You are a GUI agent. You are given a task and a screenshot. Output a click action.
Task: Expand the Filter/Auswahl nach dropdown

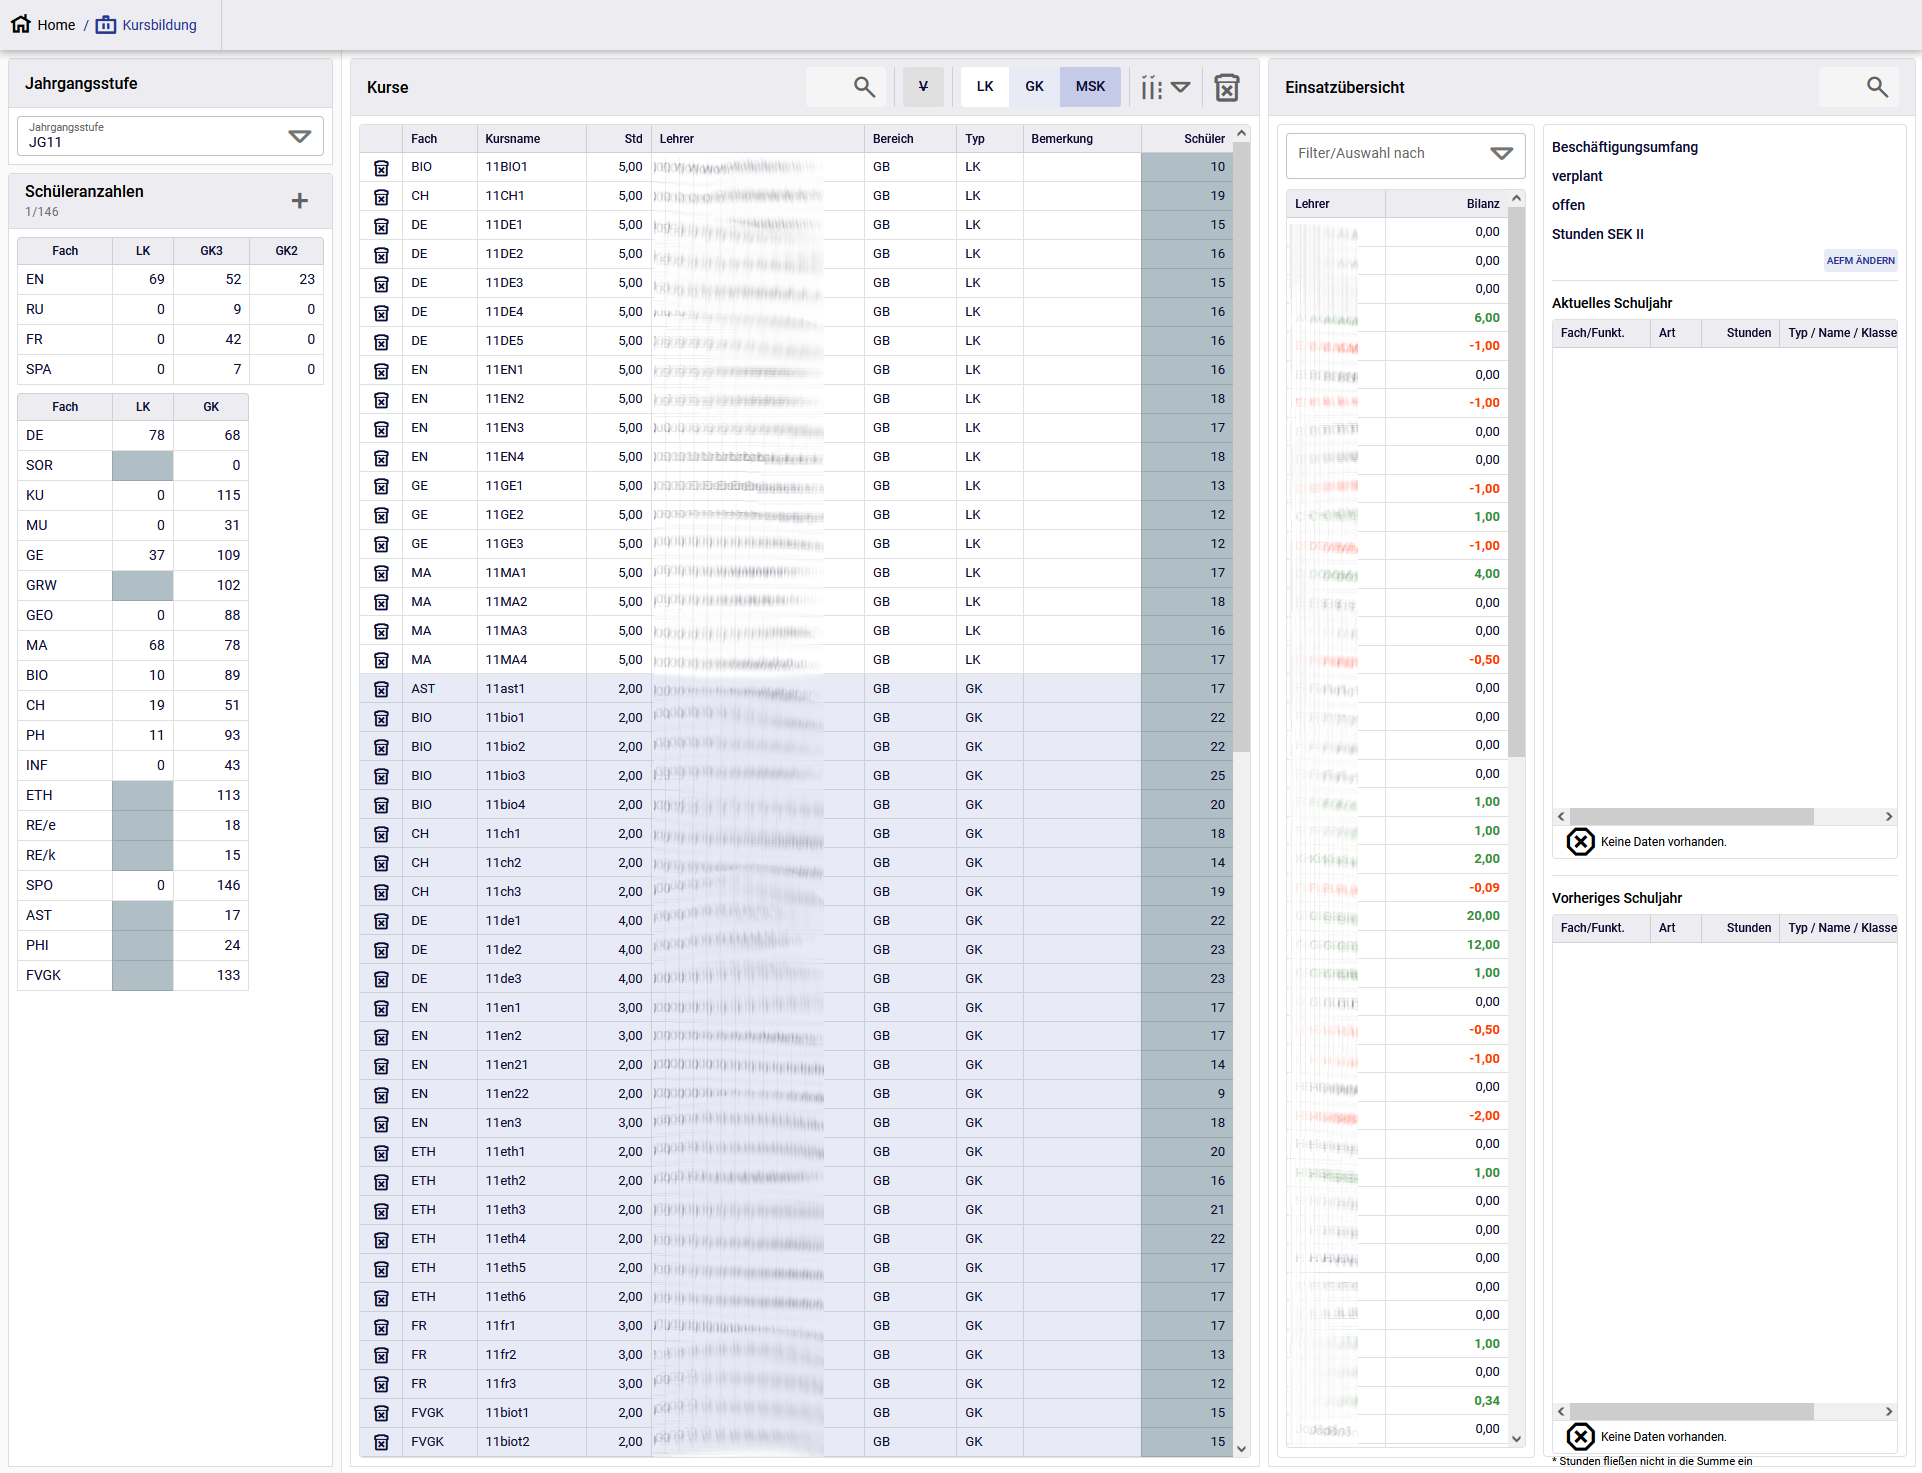(x=1501, y=153)
